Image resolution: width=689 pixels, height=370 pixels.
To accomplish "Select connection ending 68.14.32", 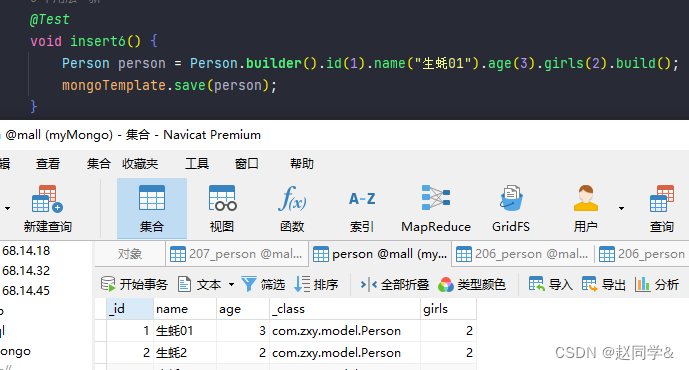I will coord(26,271).
